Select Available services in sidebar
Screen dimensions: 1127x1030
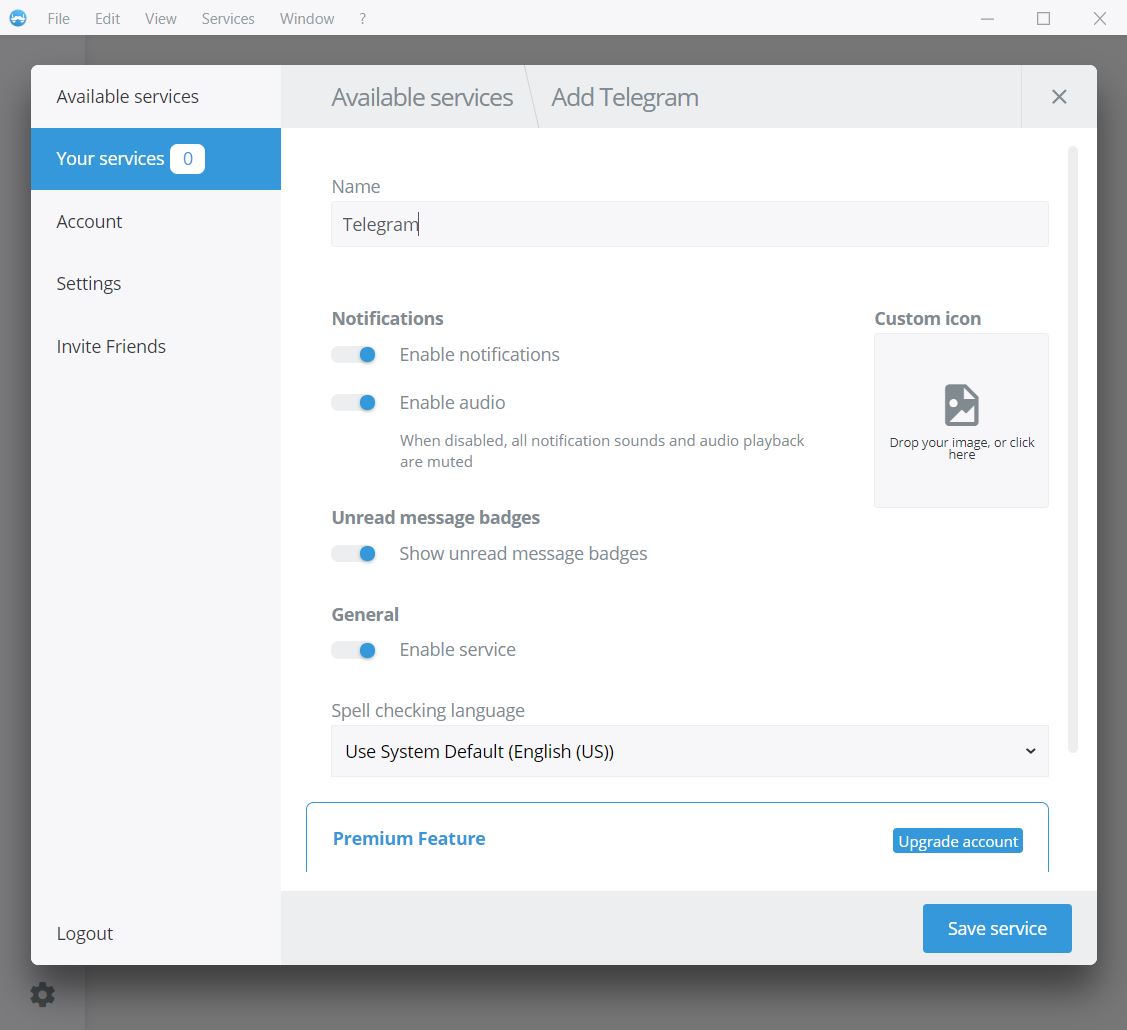(156, 96)
